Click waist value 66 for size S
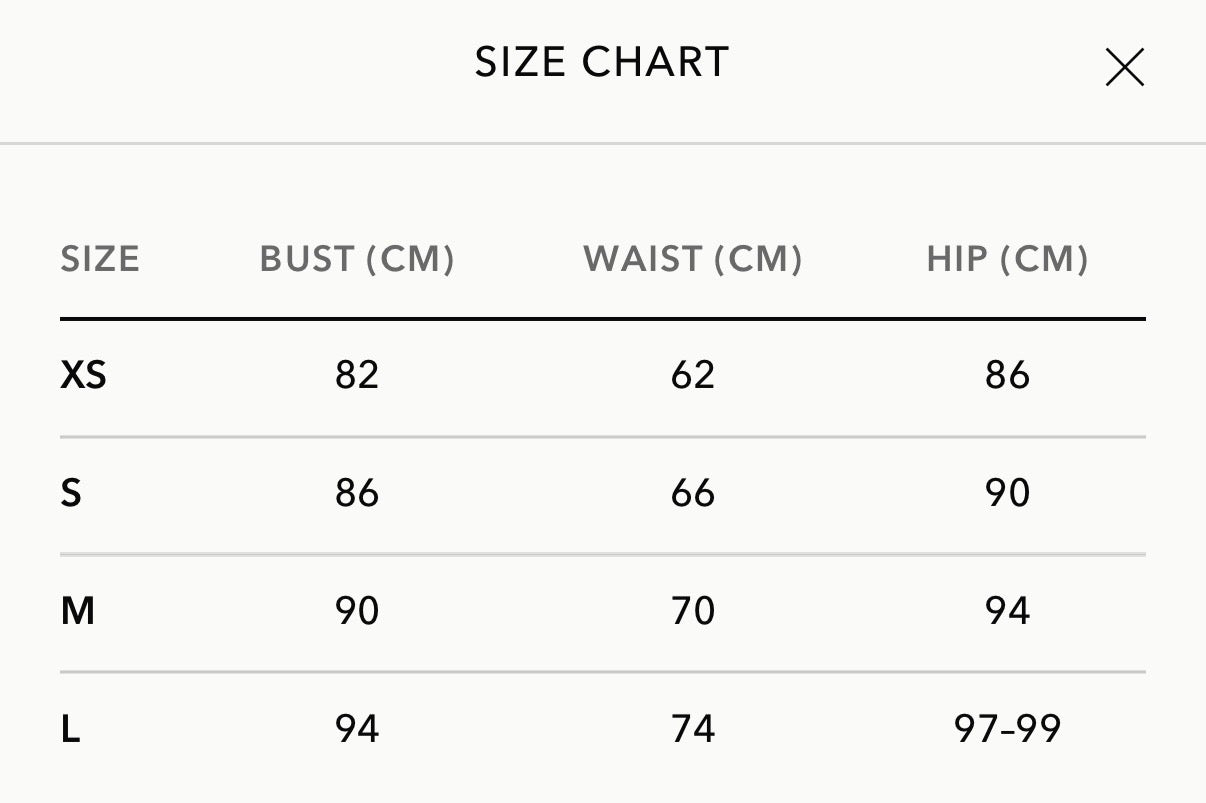Viewport: 1206px width, 803px height. [693, 493]
